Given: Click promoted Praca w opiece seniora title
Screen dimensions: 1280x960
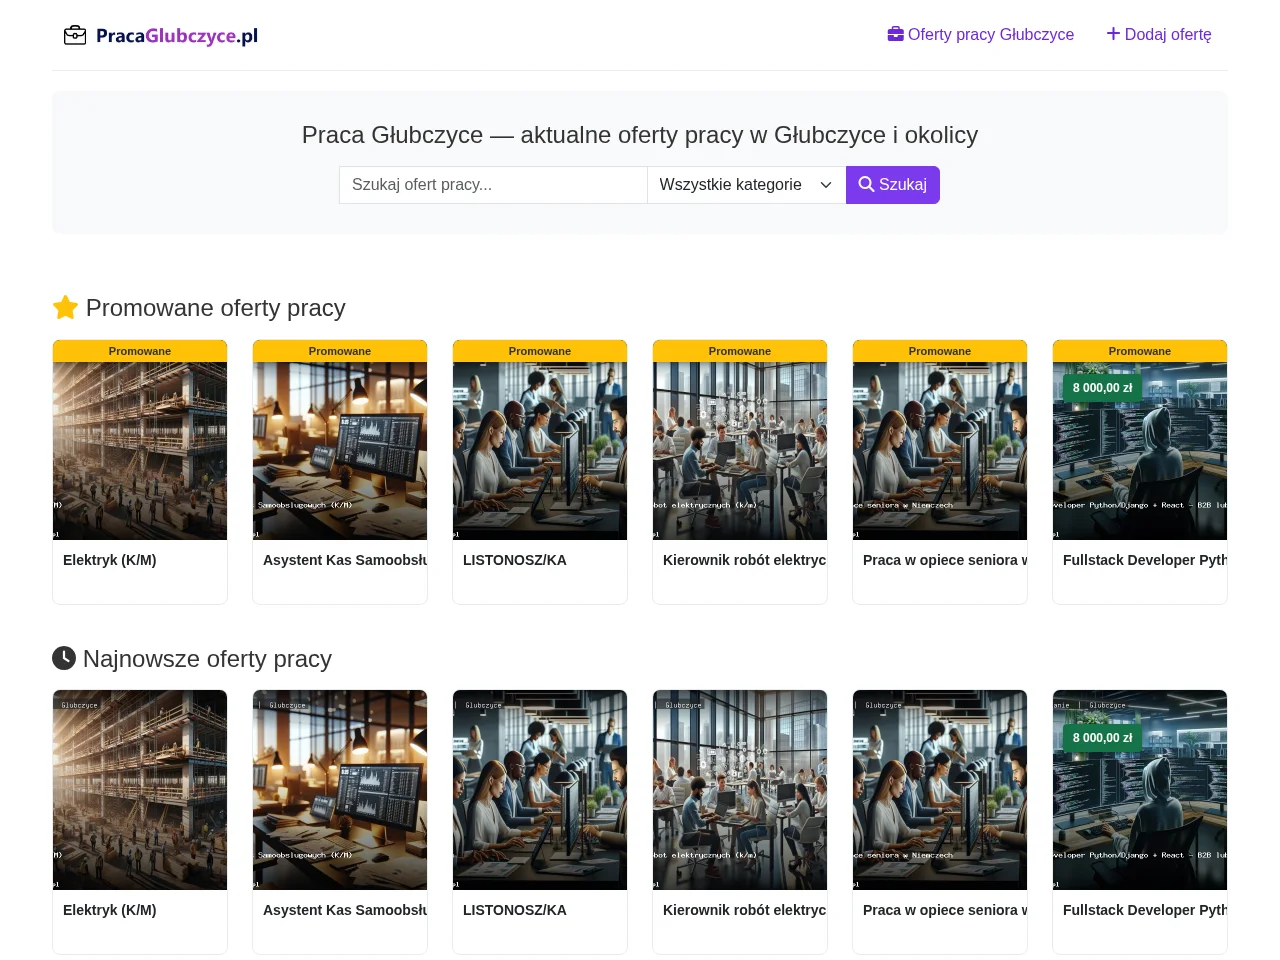Looking at the screenshot, I should click(945, 560).
